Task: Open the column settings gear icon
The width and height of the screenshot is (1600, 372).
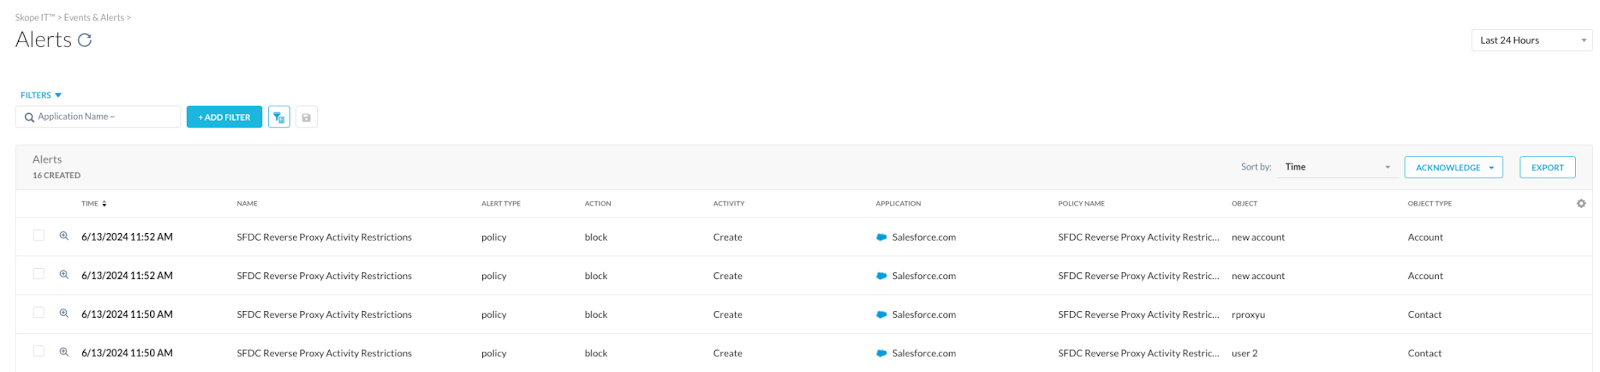Action: 1581,203
